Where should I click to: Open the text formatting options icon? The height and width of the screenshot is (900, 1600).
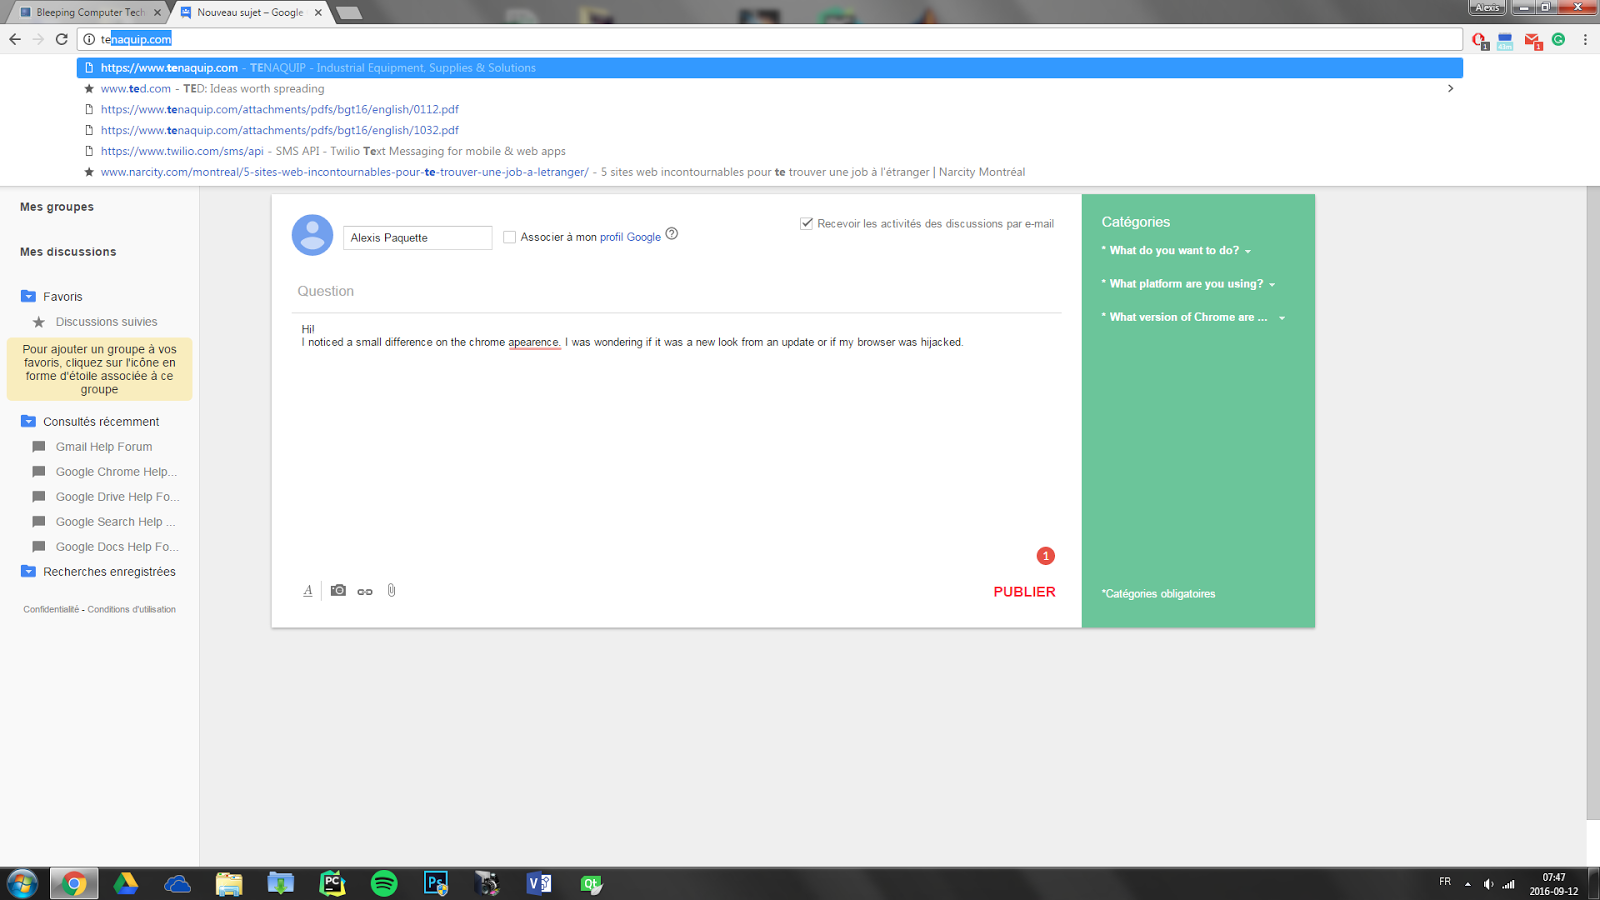coord(308,590)
